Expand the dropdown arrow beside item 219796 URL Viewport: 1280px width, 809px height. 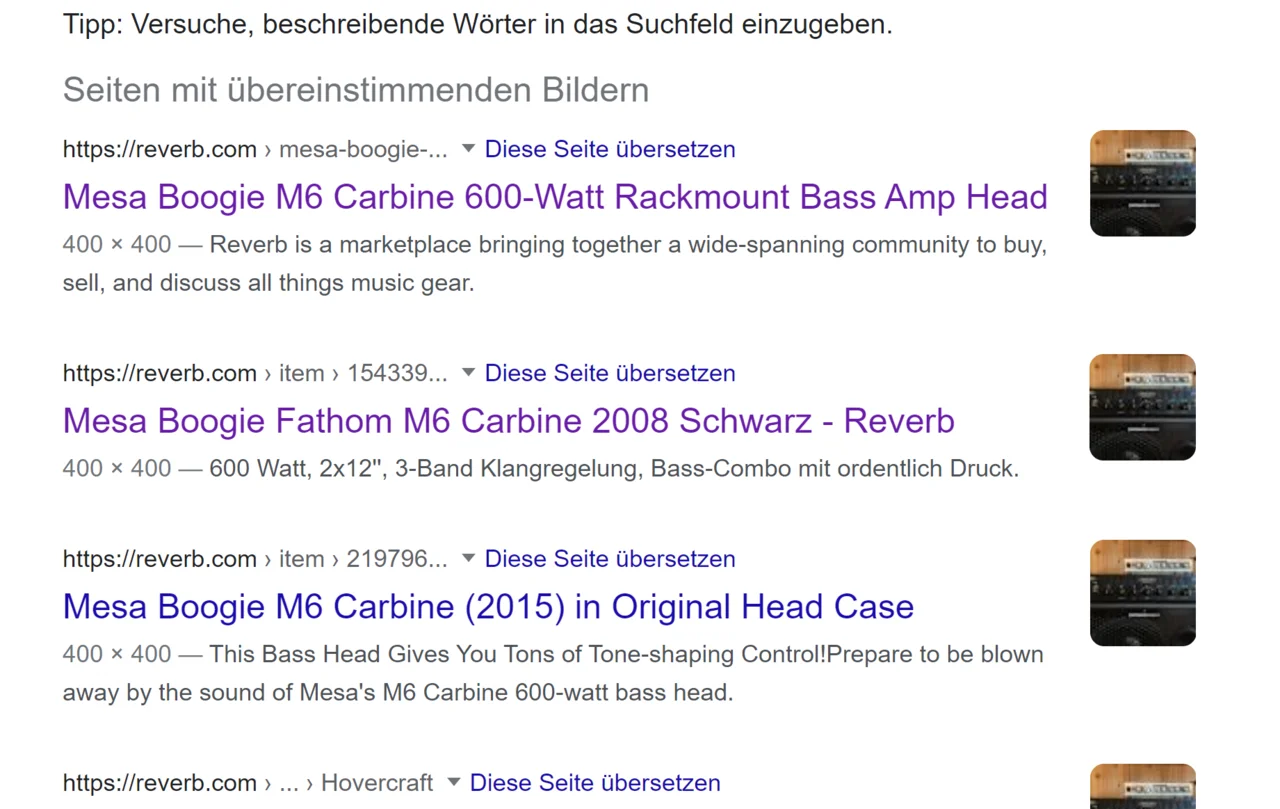[468, 559]
